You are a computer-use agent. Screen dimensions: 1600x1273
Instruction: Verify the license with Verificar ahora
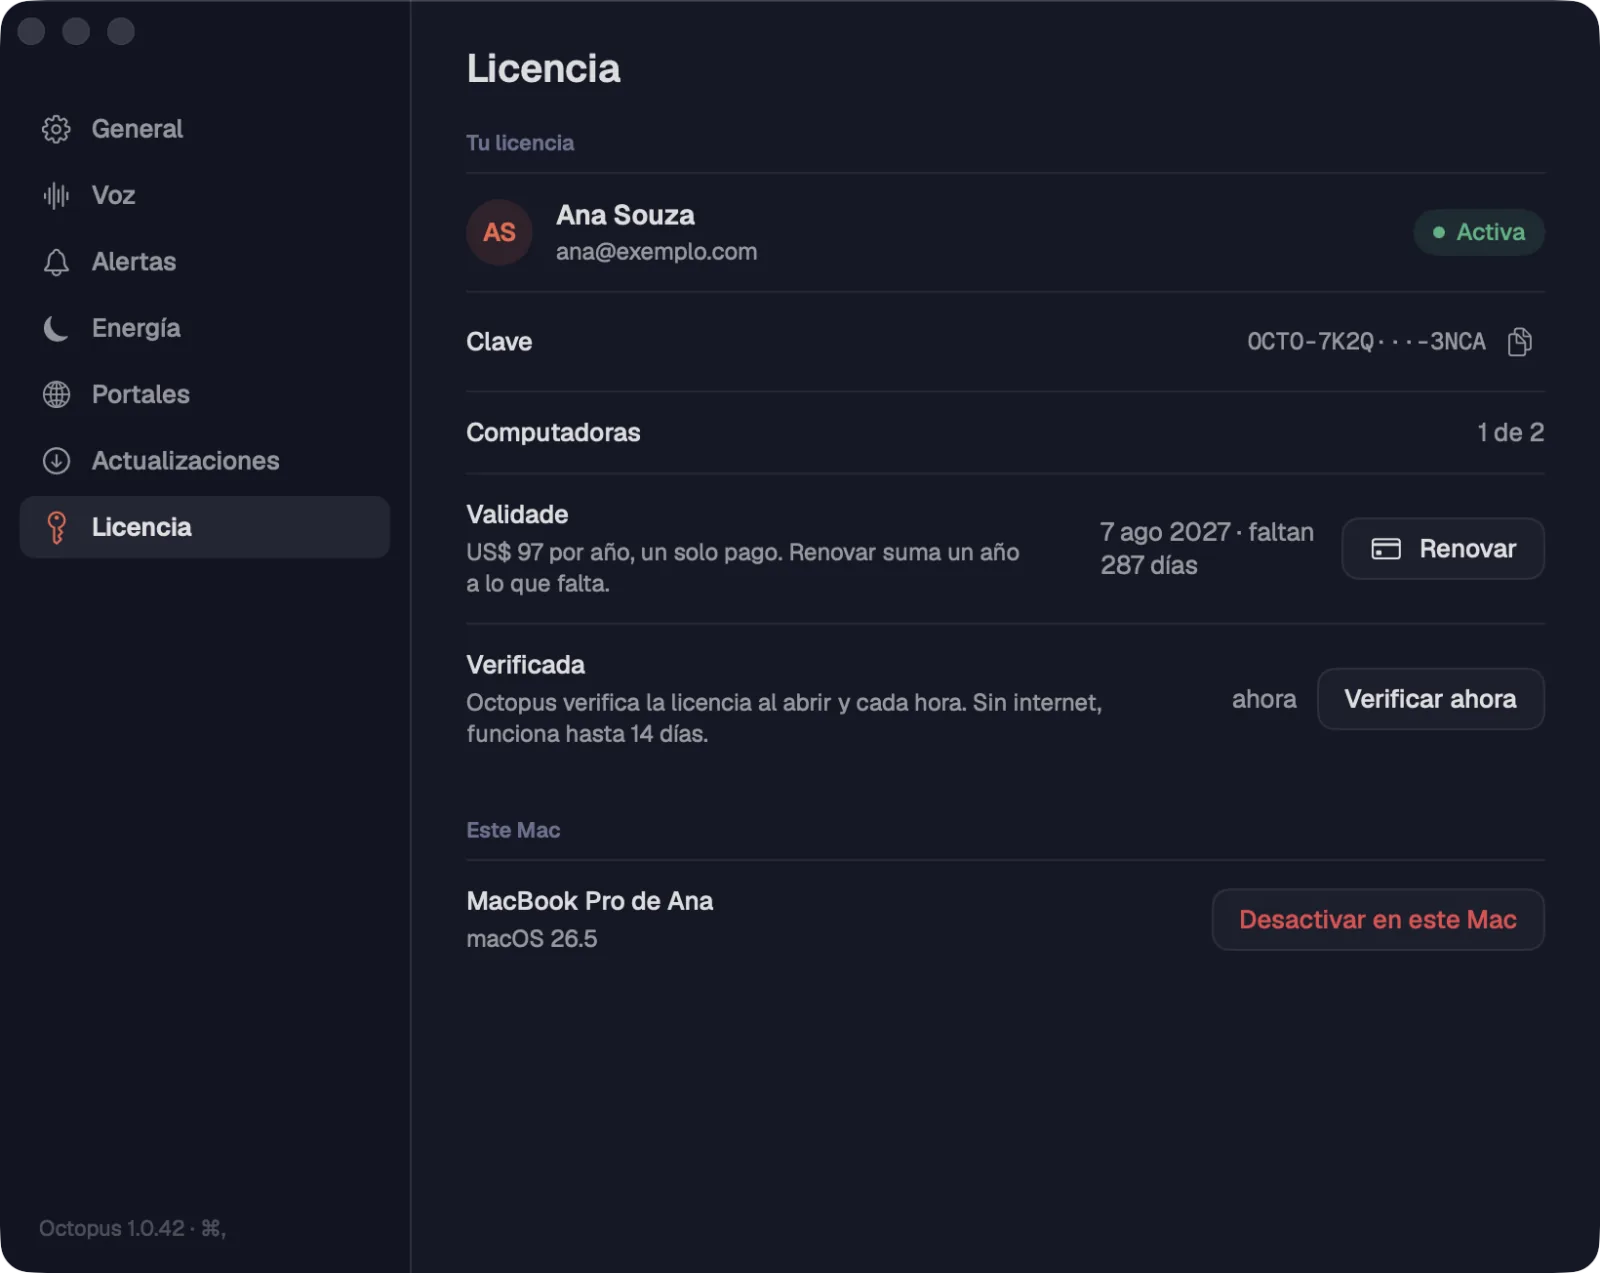1430,699
